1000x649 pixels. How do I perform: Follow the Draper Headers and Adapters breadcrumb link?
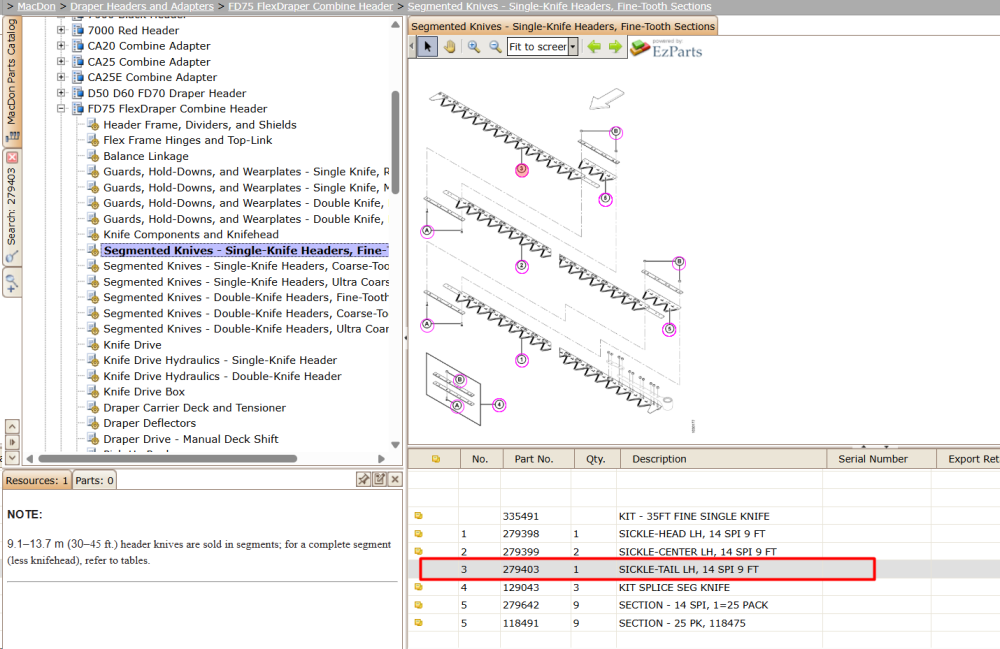pyautogui.click(x=142, y=6)
